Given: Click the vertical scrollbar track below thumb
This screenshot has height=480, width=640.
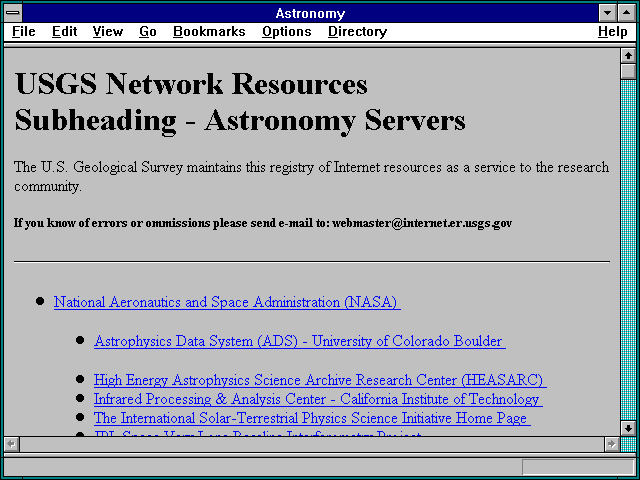Looking at the screenshot, I should 628,250.
